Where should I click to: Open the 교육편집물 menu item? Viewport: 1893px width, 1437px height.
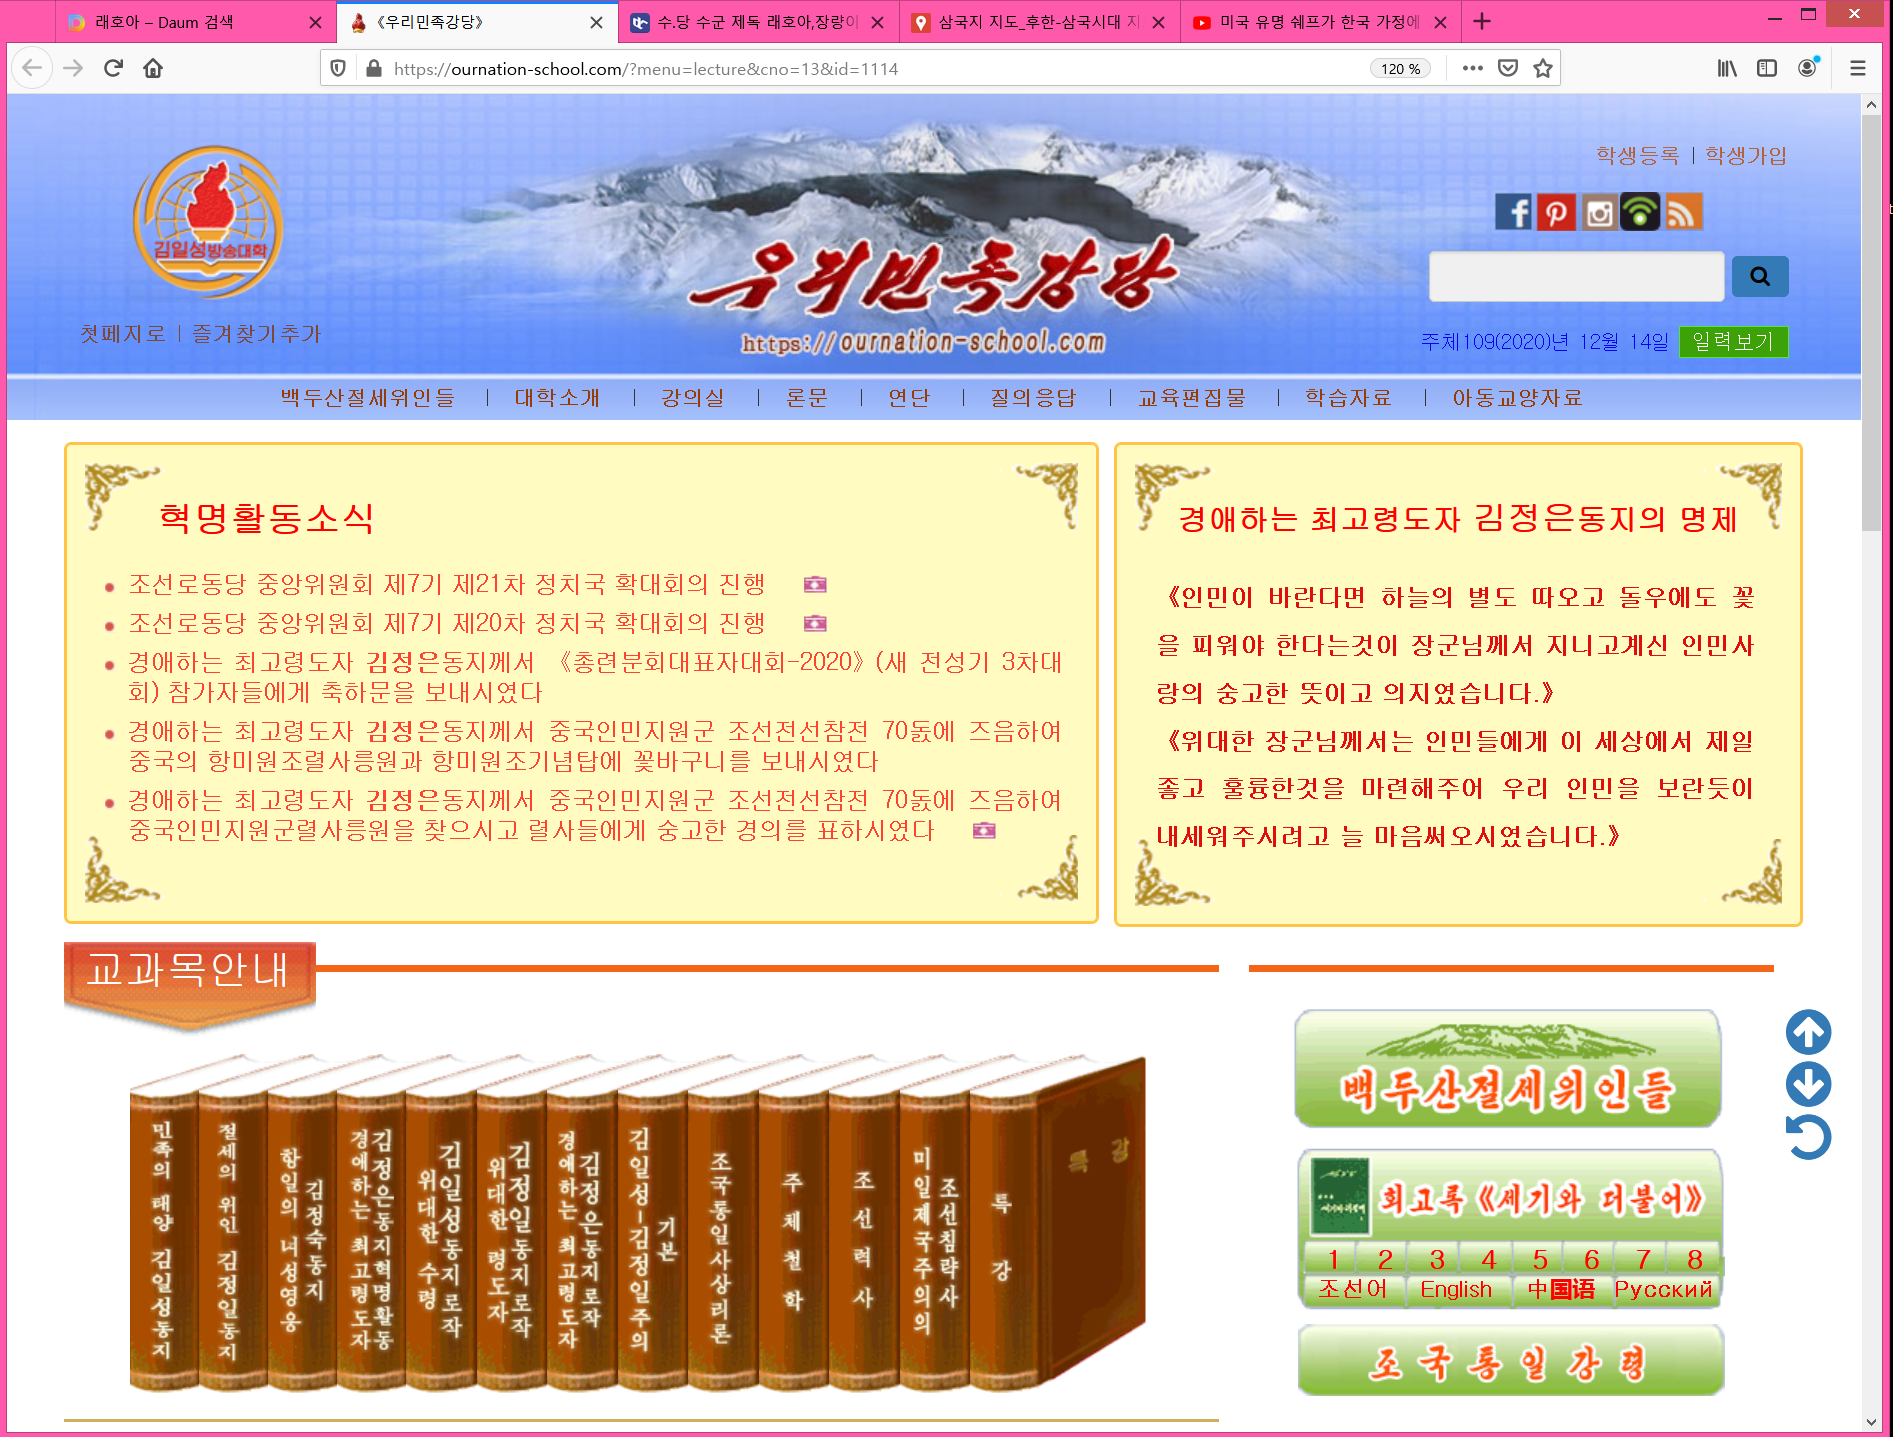(1192, 398)
